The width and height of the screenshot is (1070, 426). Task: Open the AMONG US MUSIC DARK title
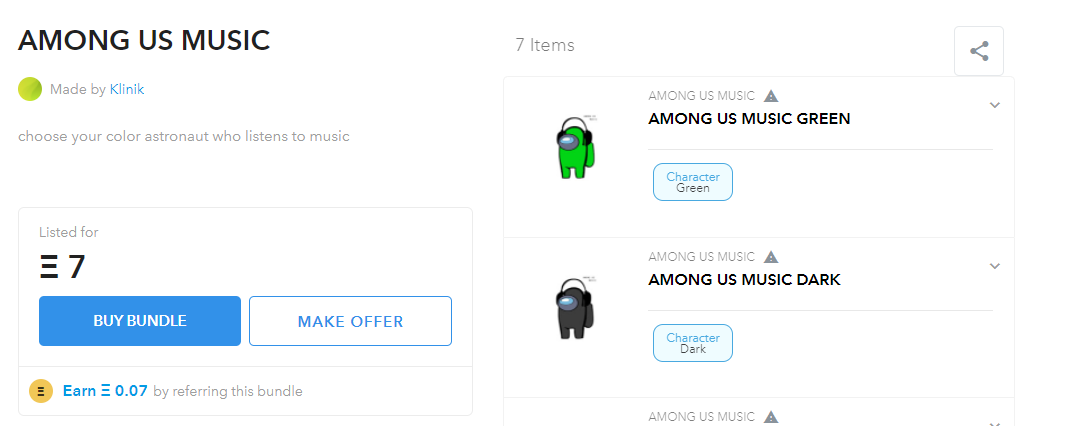(744, 280)
